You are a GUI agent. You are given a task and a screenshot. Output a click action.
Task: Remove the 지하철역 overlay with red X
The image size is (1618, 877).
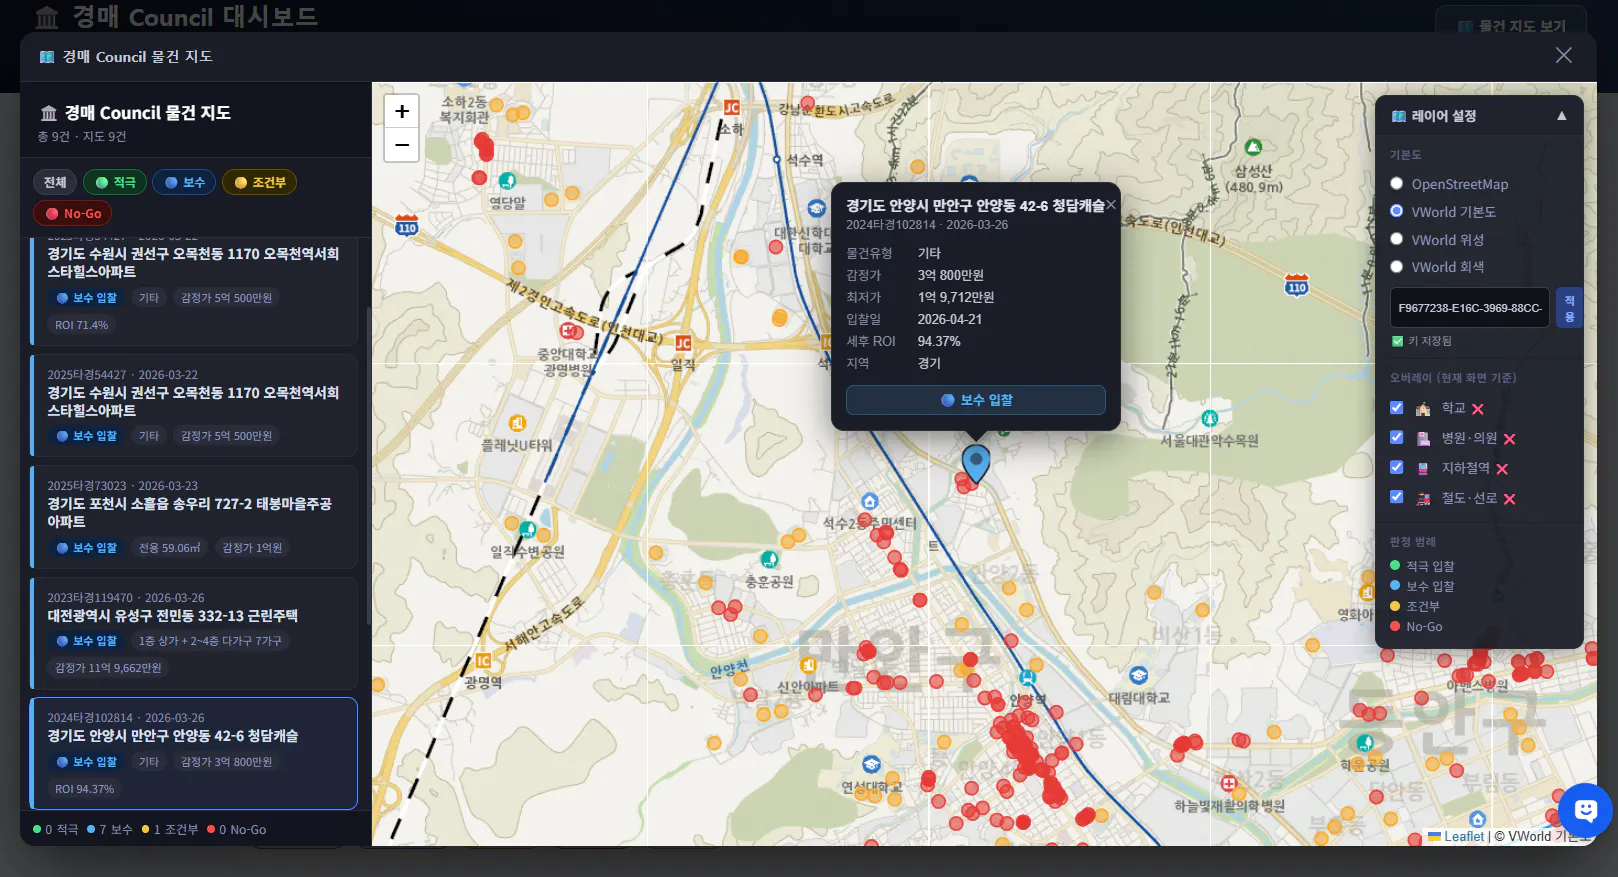coord(1502,469)
